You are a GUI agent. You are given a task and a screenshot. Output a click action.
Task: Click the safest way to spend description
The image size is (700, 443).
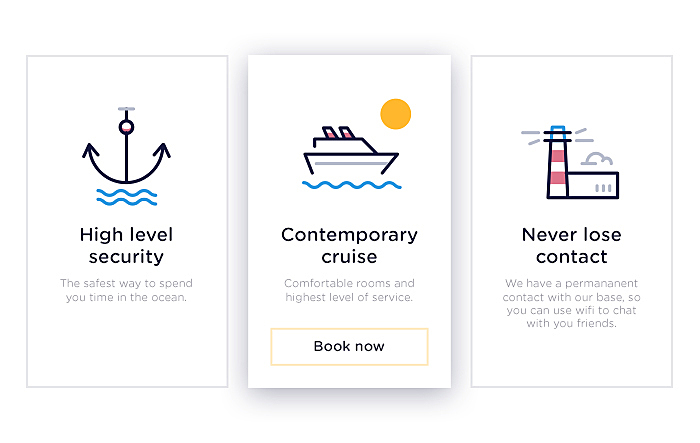click(126, 290)
